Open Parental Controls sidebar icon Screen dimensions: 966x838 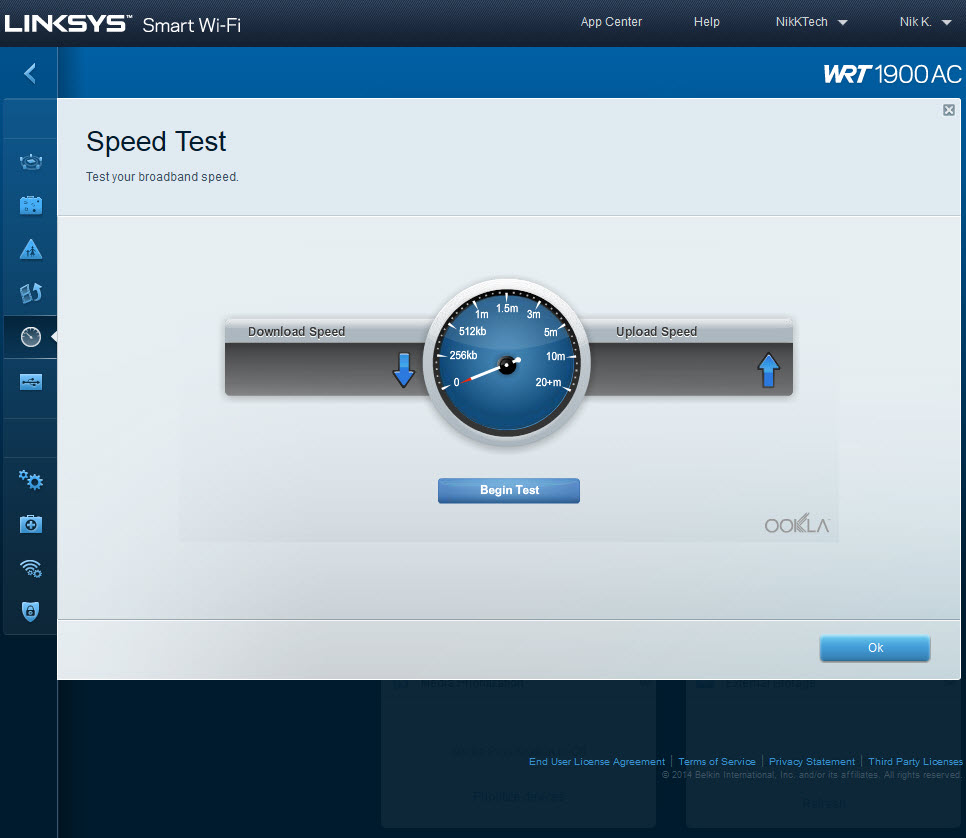[31, 250]
